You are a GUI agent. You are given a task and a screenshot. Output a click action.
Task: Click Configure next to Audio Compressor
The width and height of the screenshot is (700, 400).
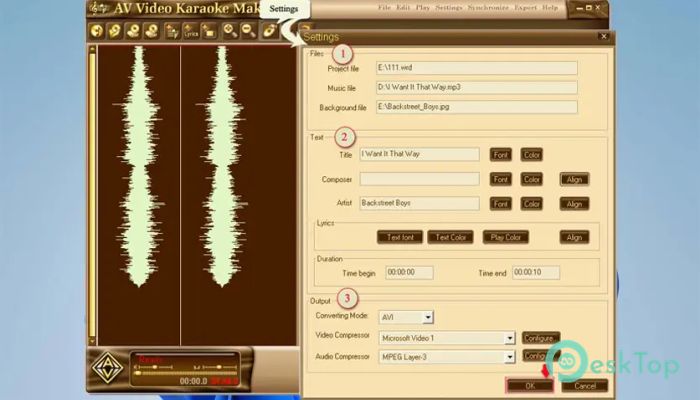(x=541, y=356)
